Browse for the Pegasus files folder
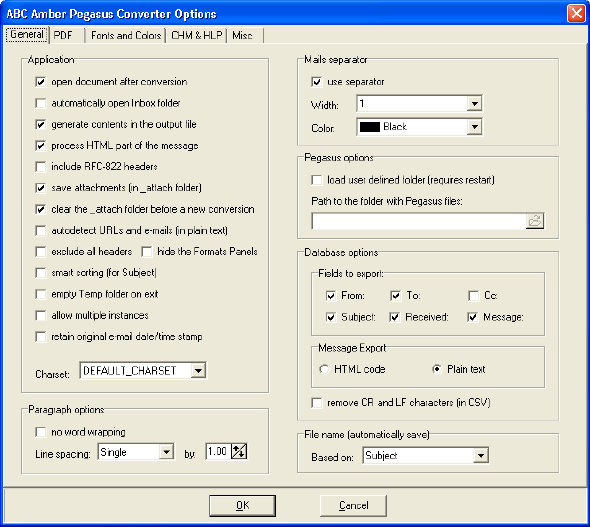The image size is (590, 527). click(x=535, y=221)
